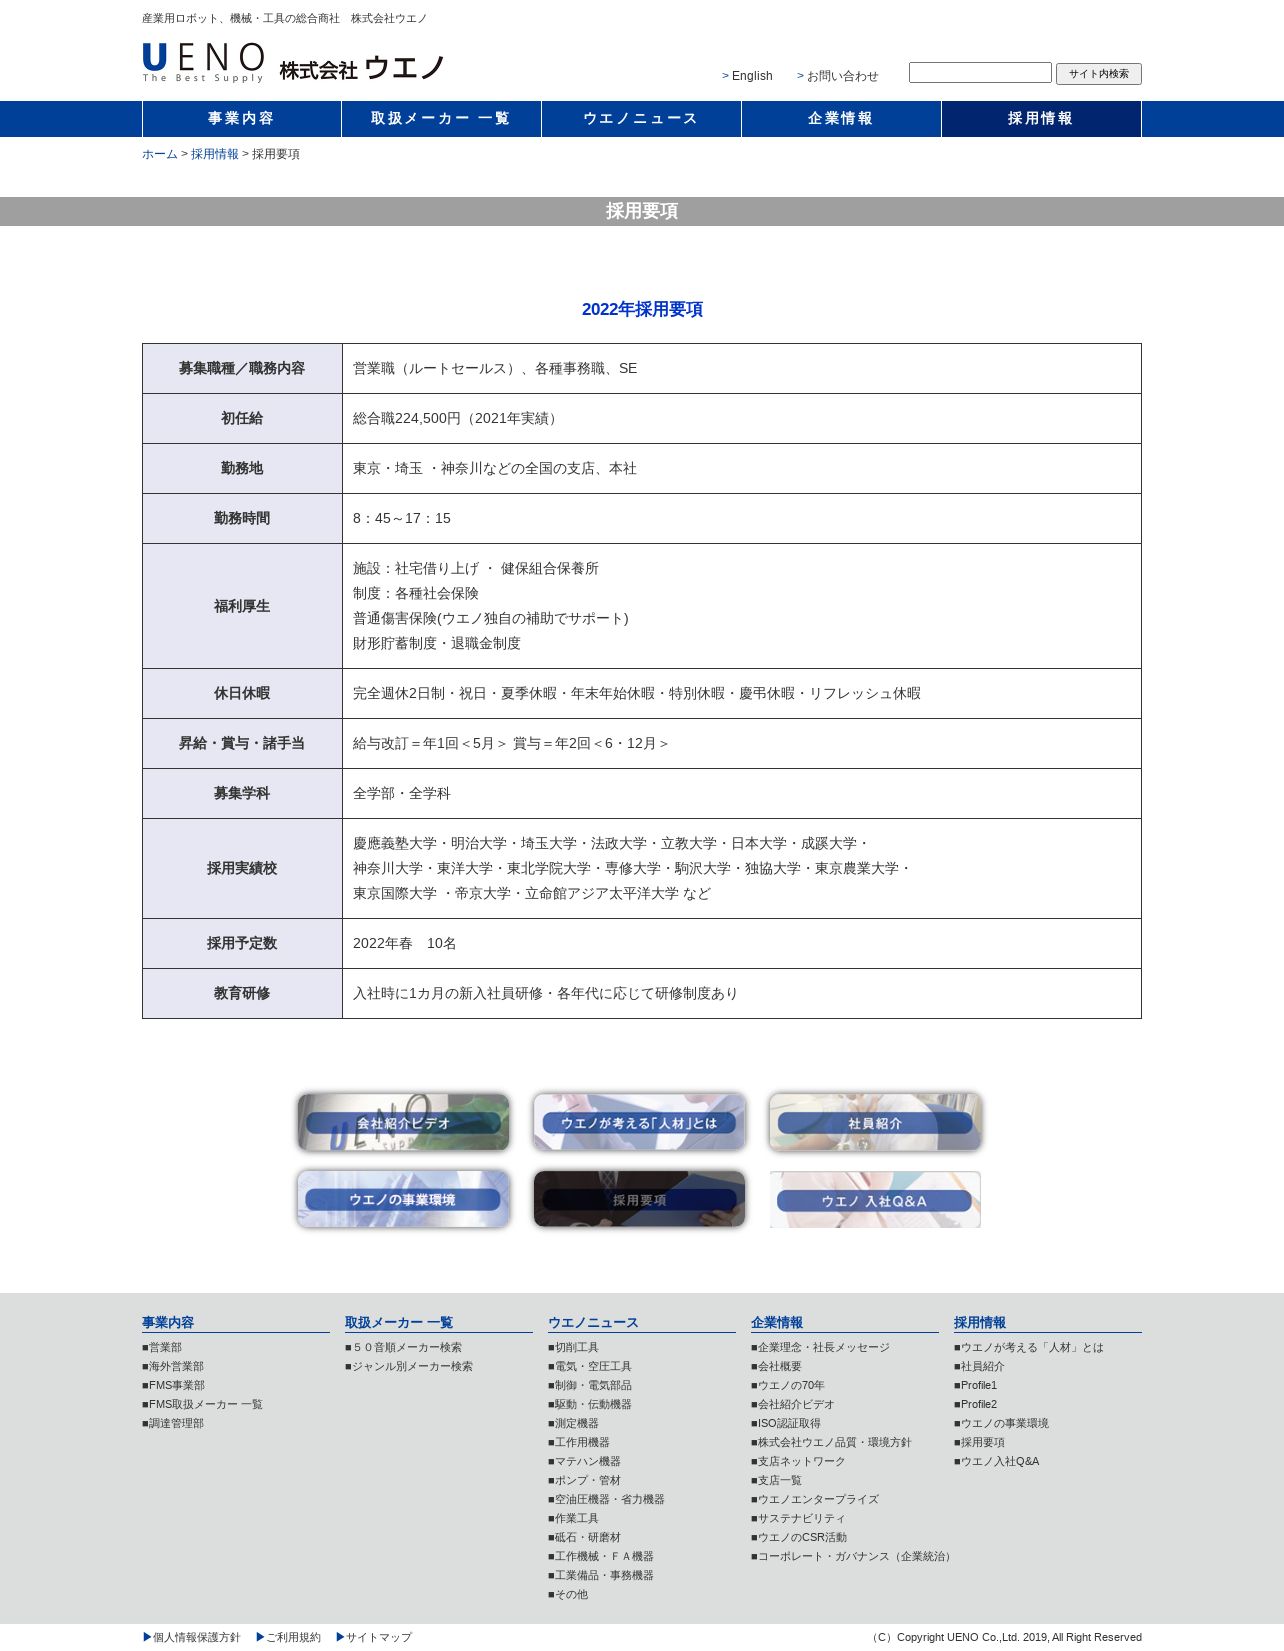The height and width of the screenshot is (1651, 1284).
Task: Open footer link 海外営業部
Action: click(173, 1367)
